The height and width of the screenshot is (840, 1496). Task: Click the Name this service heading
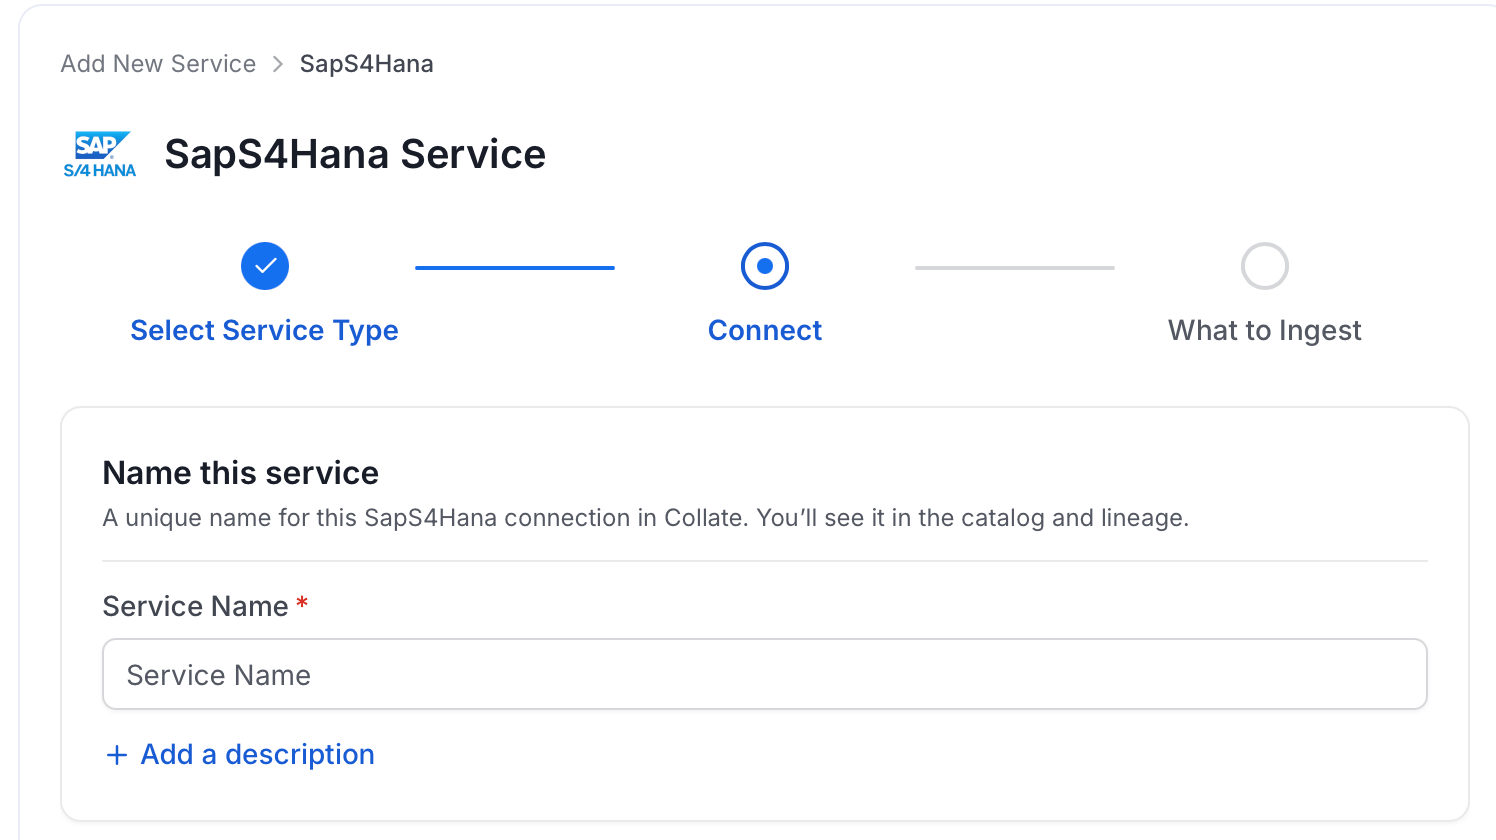pos(241,473)
